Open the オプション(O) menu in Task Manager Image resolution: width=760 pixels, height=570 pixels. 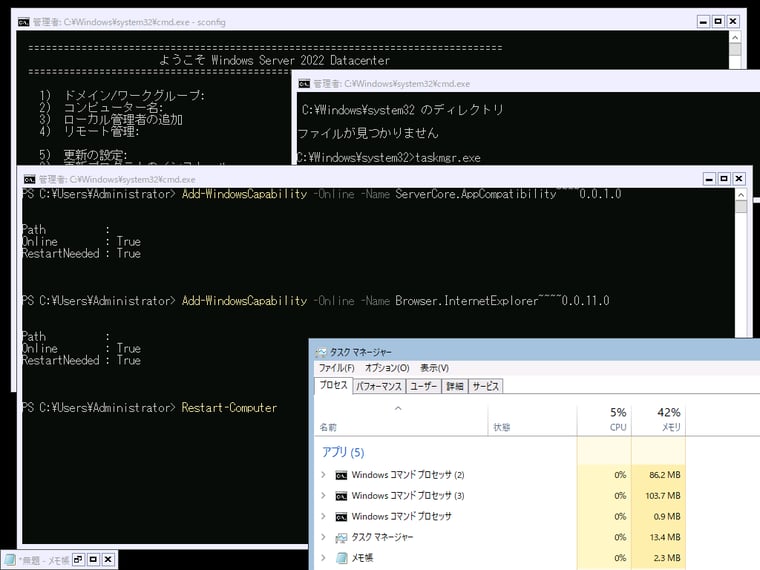point(387,368)
